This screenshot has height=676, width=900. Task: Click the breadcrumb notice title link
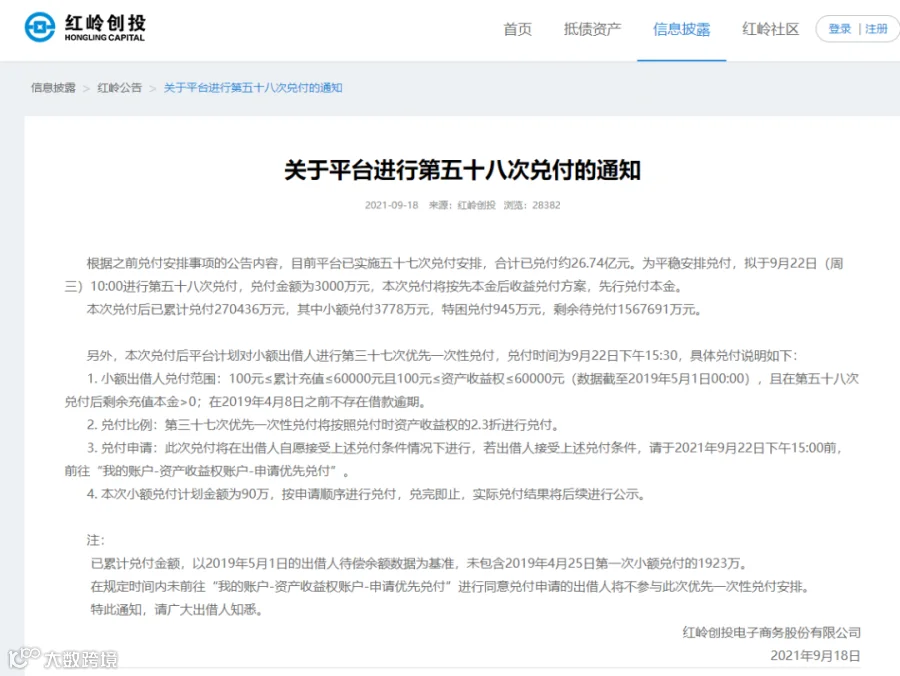[253, 88]
